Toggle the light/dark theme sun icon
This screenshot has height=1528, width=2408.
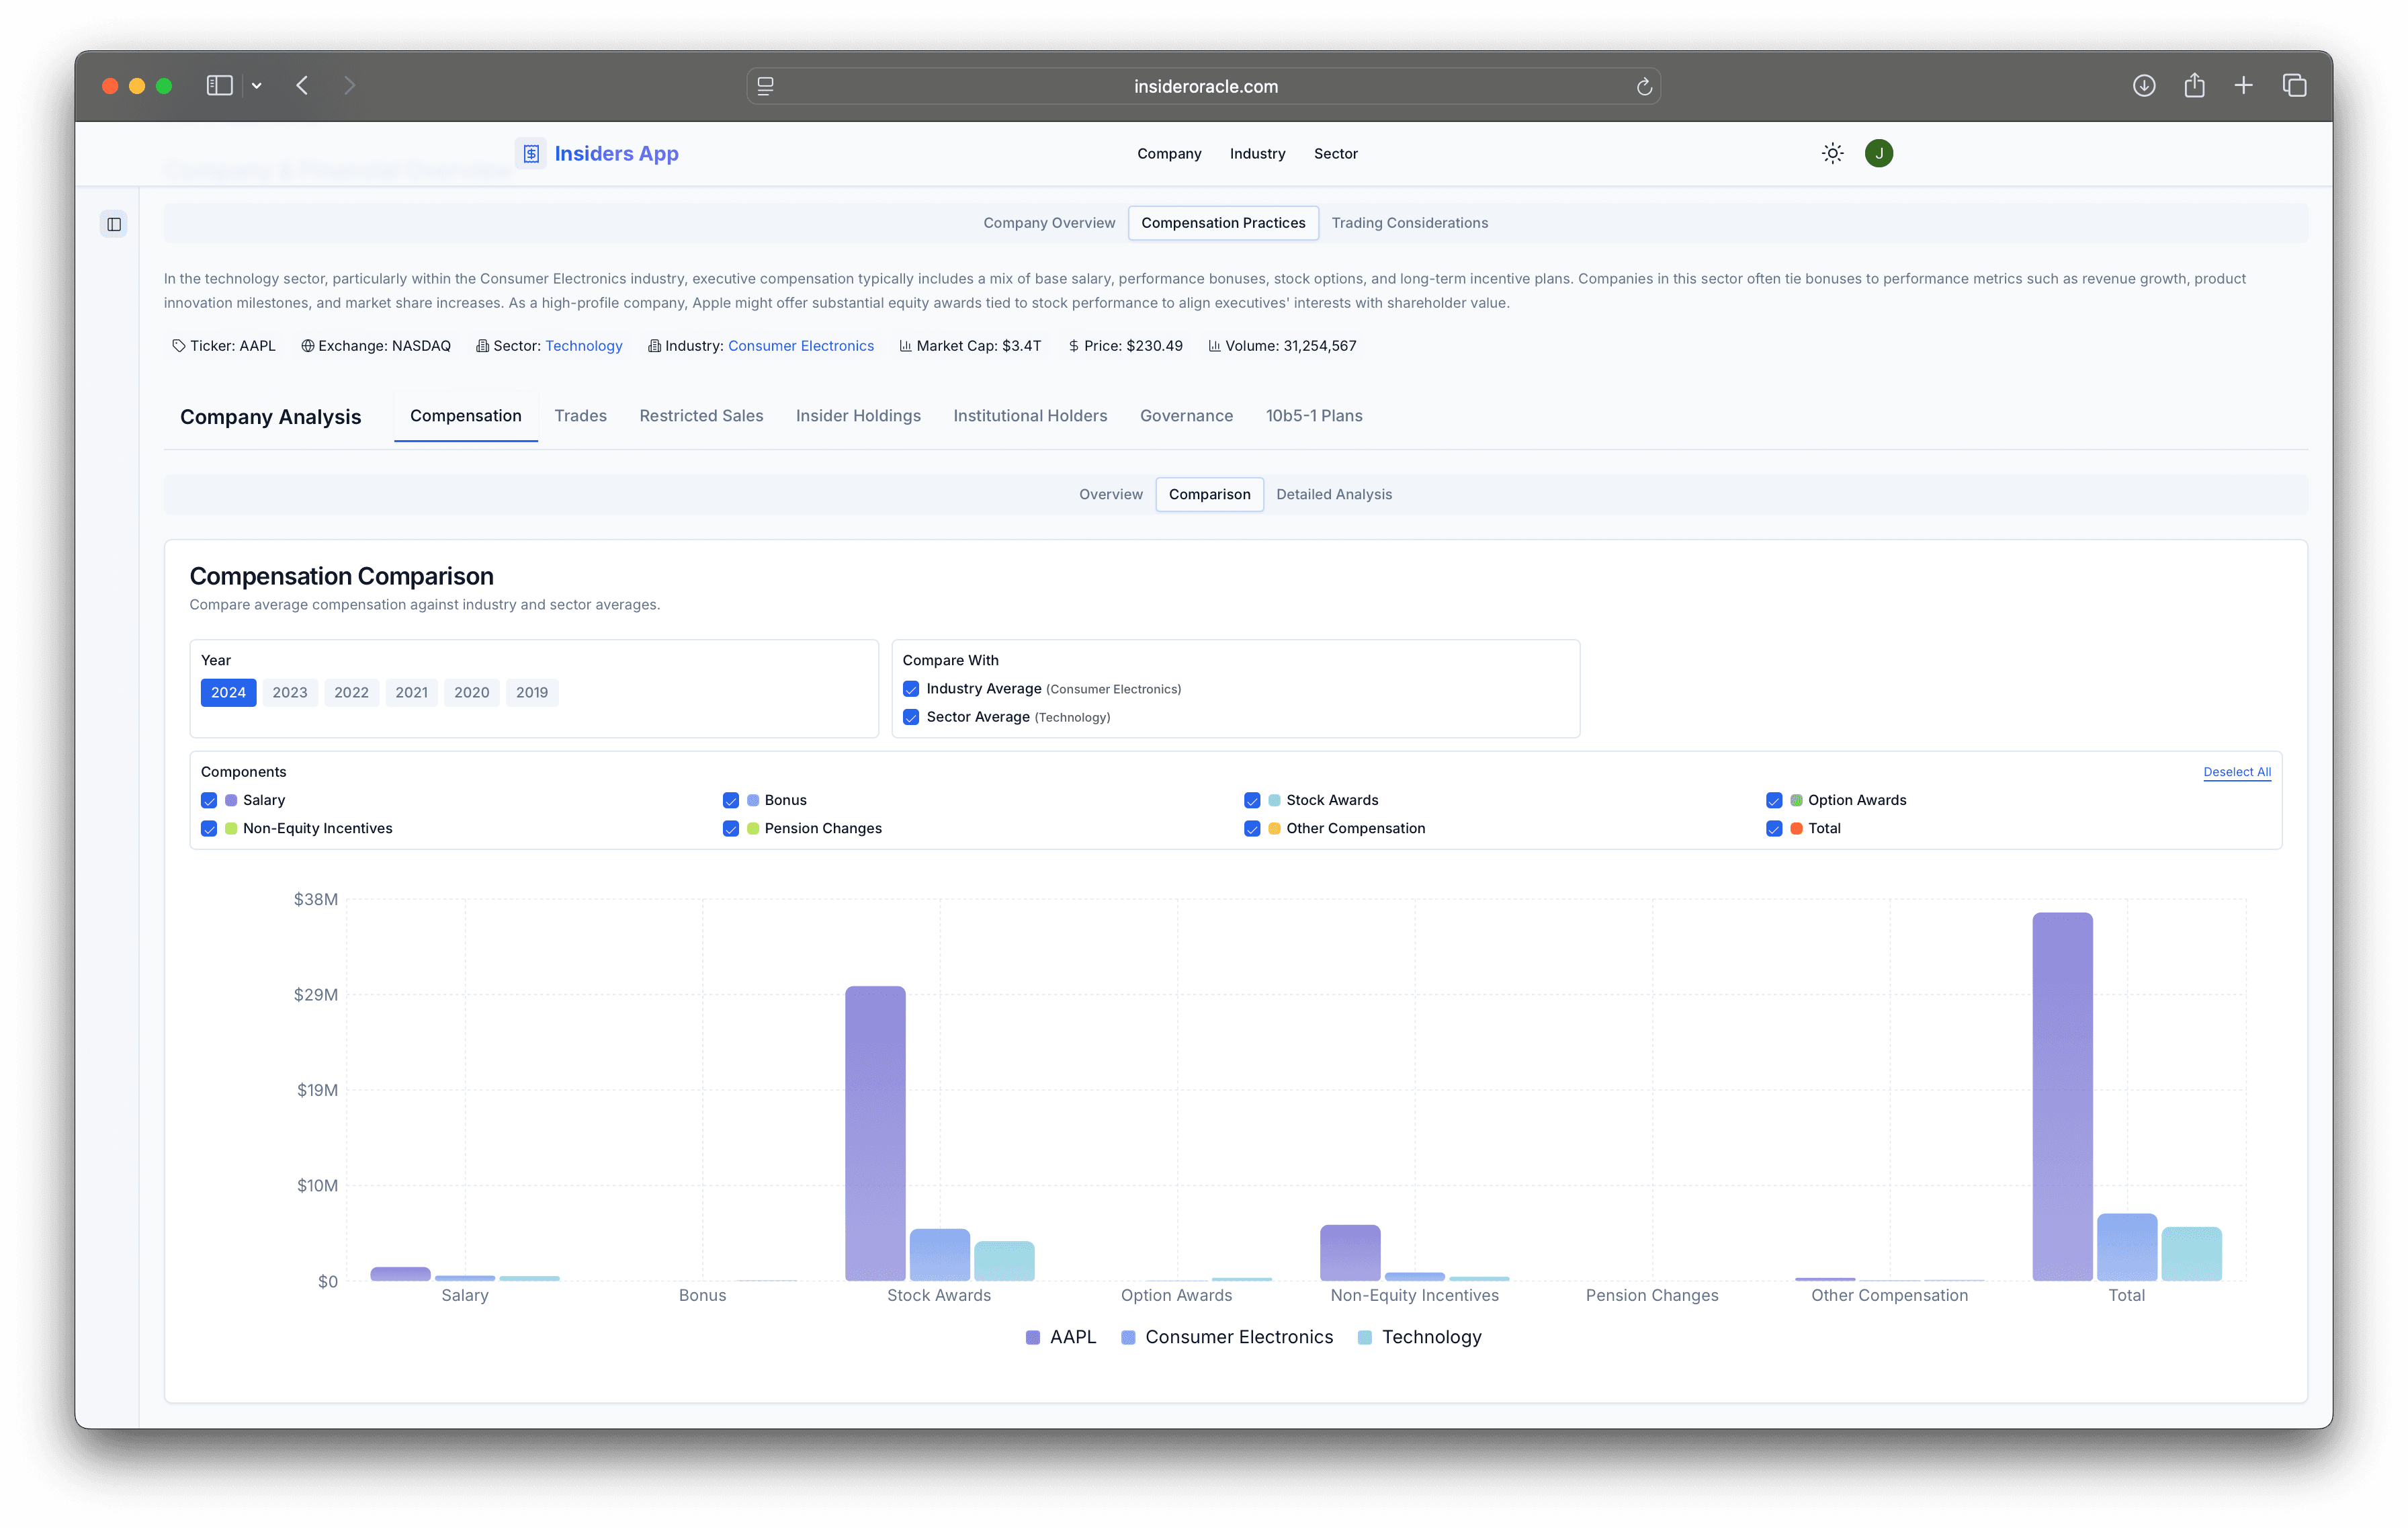[1832, 153]
